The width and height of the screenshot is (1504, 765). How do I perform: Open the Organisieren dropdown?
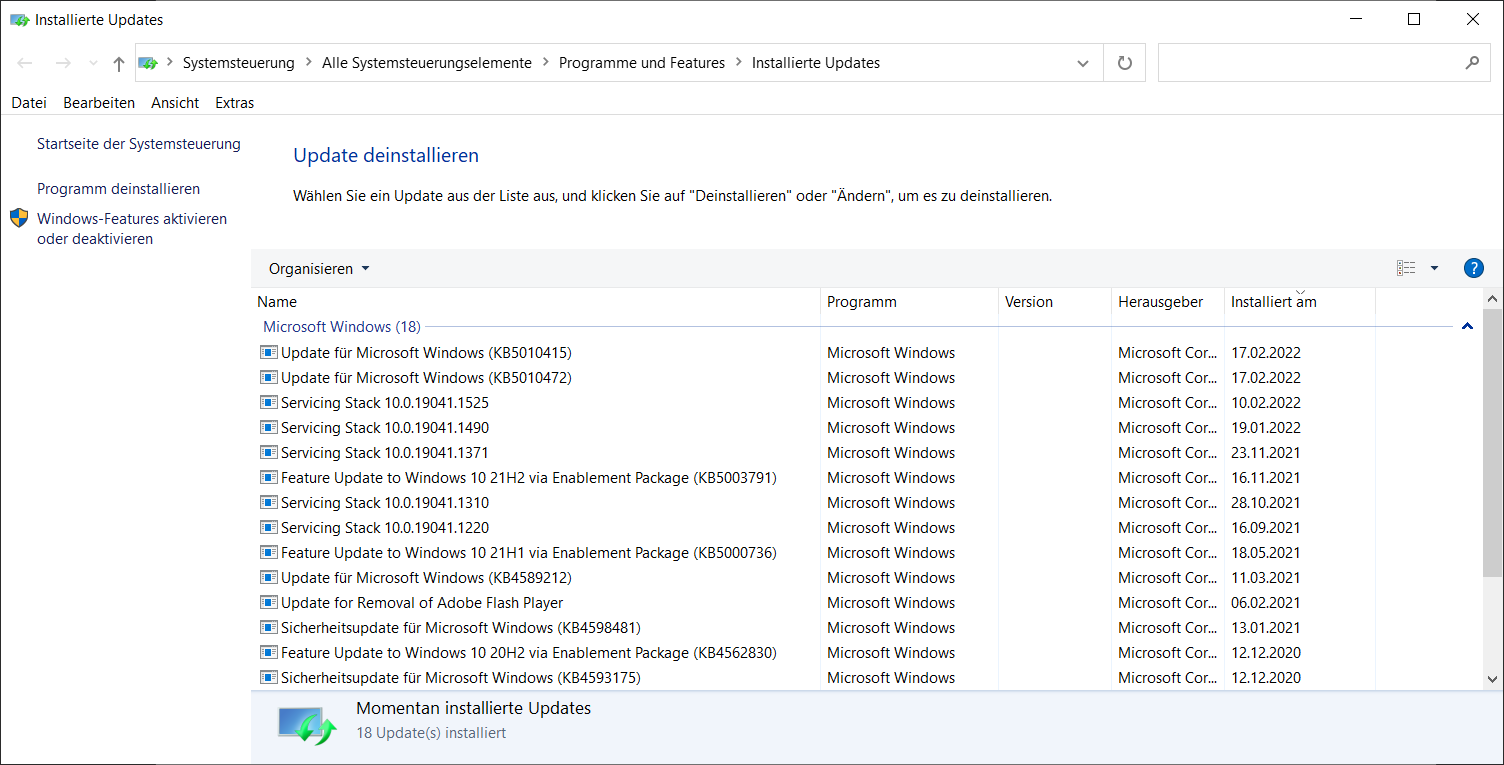tap(319, 269)
